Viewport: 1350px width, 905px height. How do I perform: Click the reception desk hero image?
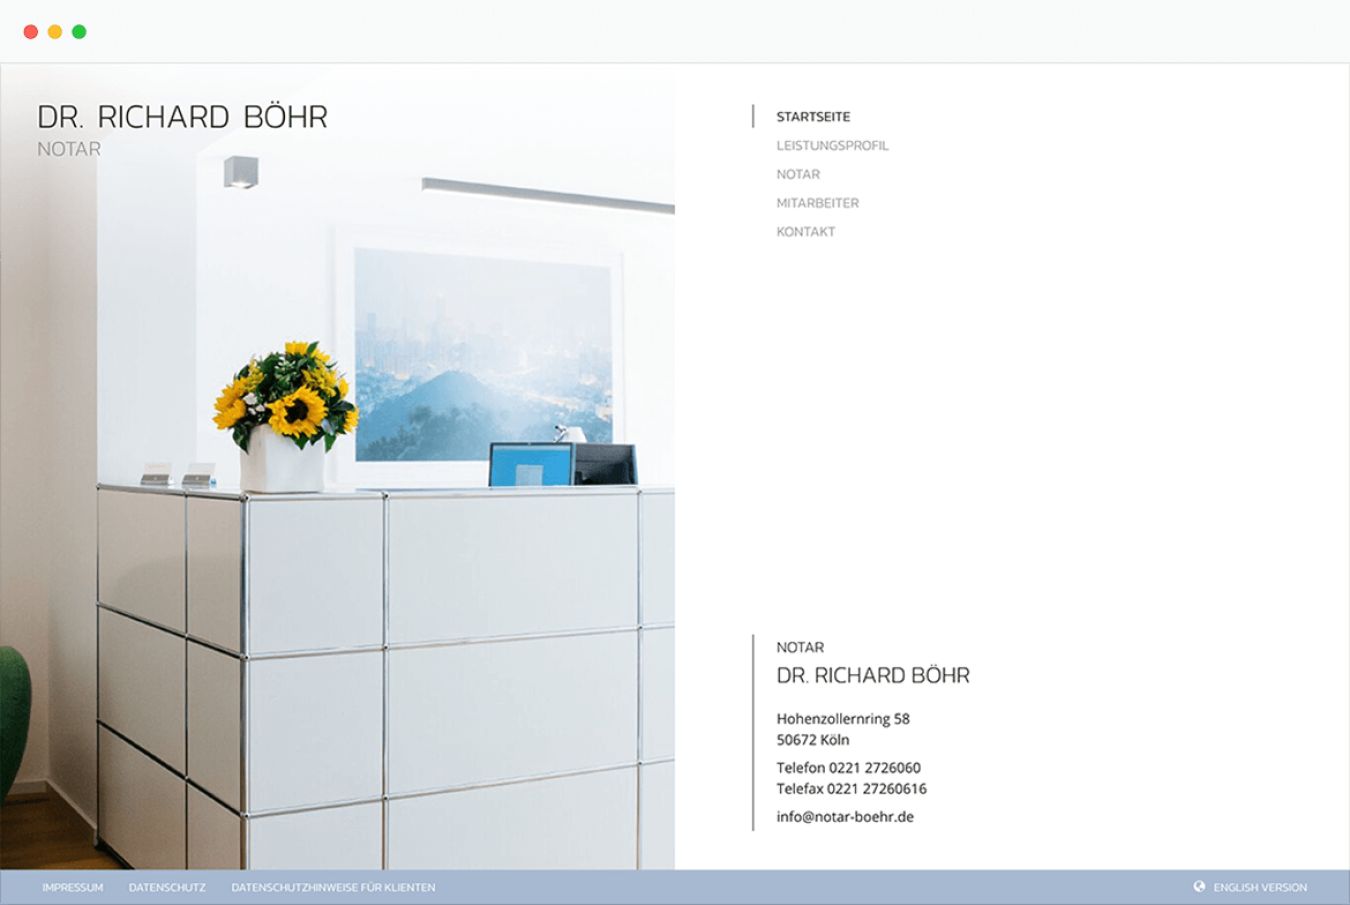[400, 600]
